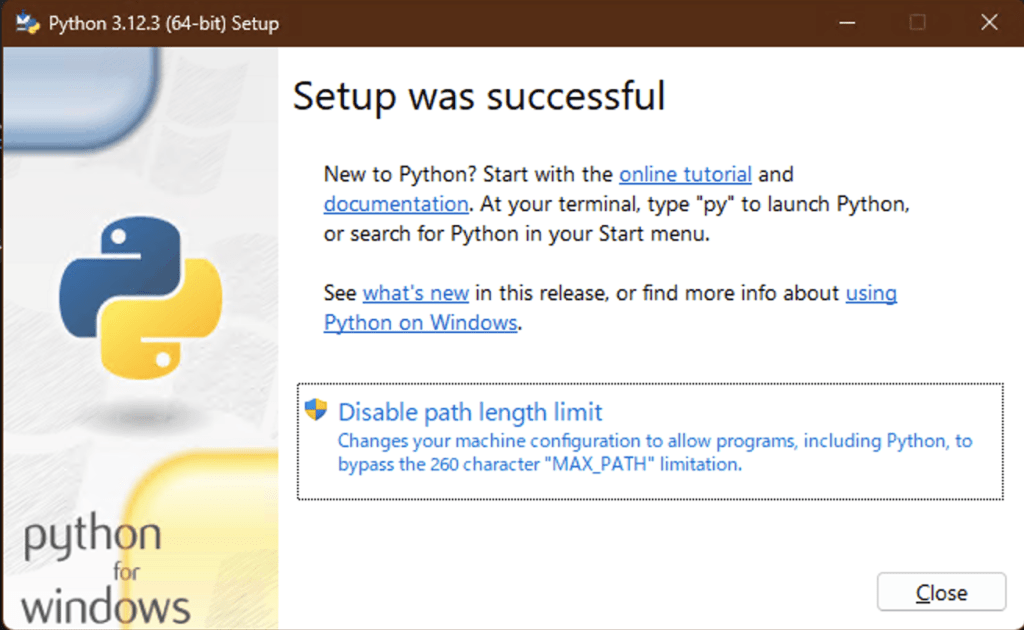Click the UAC shield next to path limit option
The width and height of the screenshot is (1024, 630).
[x=318, y=410]
